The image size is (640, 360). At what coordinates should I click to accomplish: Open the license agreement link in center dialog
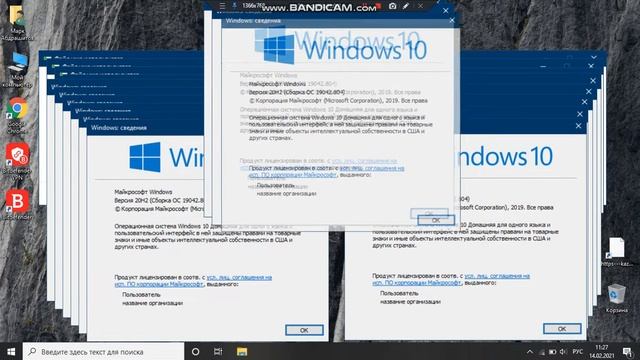(327, 171)
